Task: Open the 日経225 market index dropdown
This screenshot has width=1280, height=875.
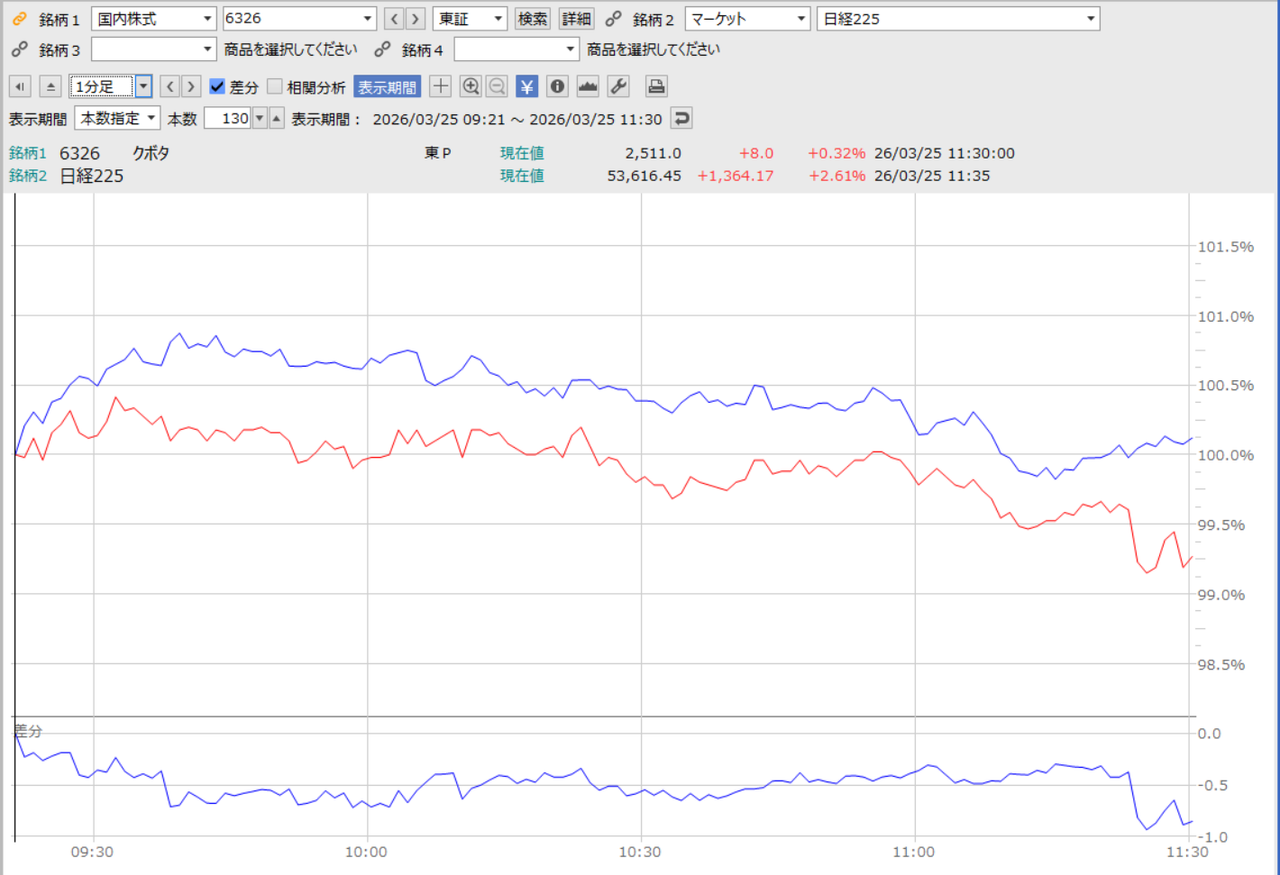Action: 957,19
